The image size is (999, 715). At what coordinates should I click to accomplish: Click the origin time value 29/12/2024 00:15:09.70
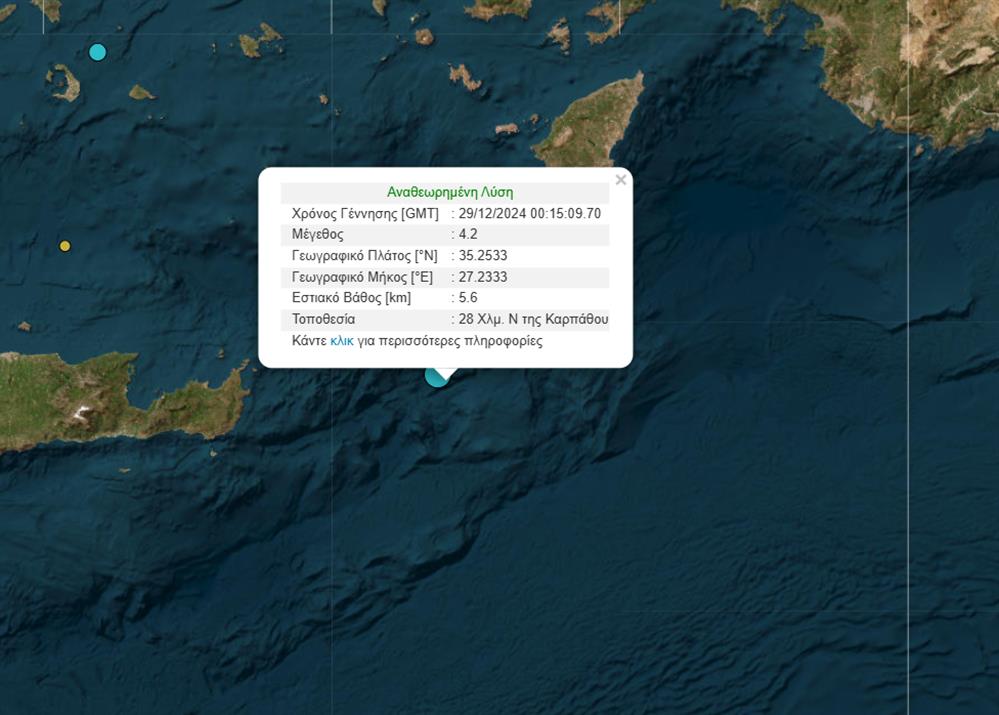point(530,213)
